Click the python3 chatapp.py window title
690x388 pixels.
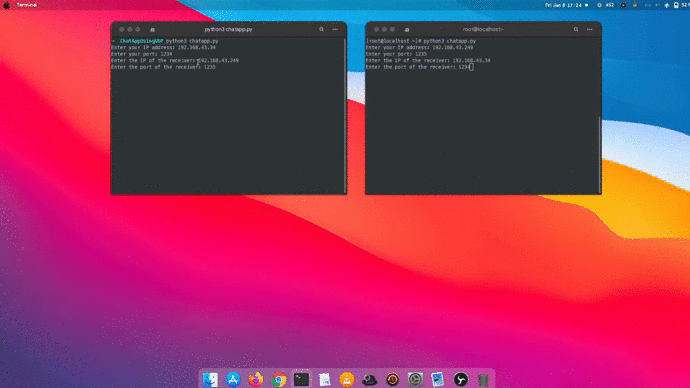pos(228,29)
